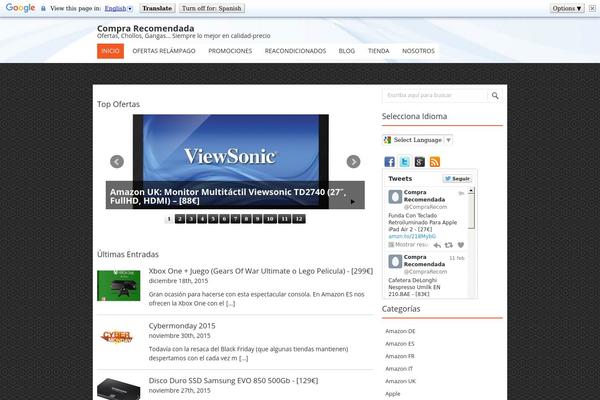Image resolution: width=600 pixels, height=400 pixels.
Task: Open the Amazon ES category
Action: coord(400,344)
